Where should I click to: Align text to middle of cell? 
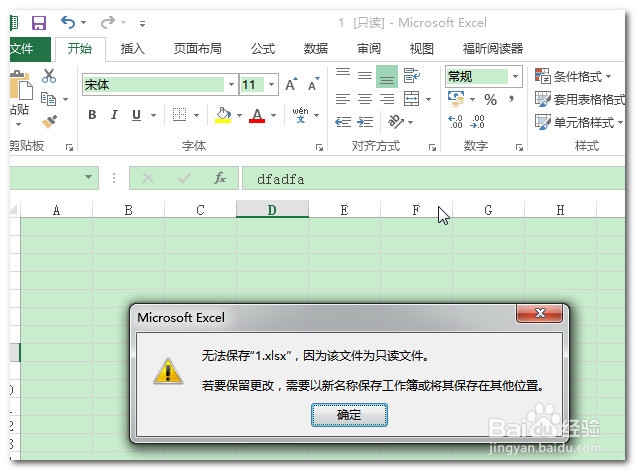(365, 75)
